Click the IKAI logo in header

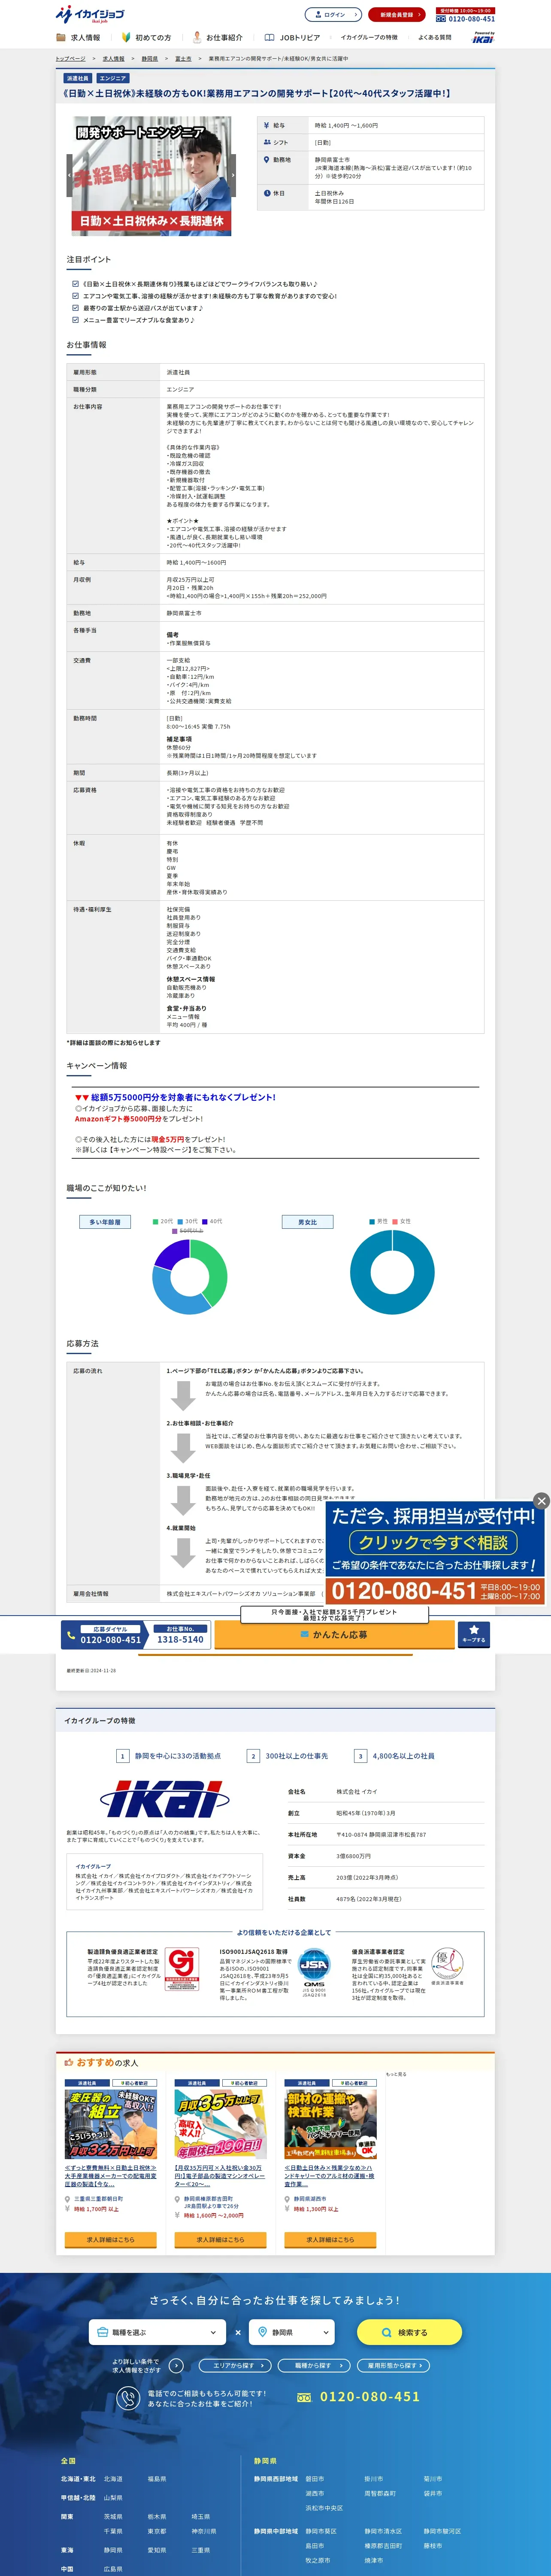click(x=483, y=38)
